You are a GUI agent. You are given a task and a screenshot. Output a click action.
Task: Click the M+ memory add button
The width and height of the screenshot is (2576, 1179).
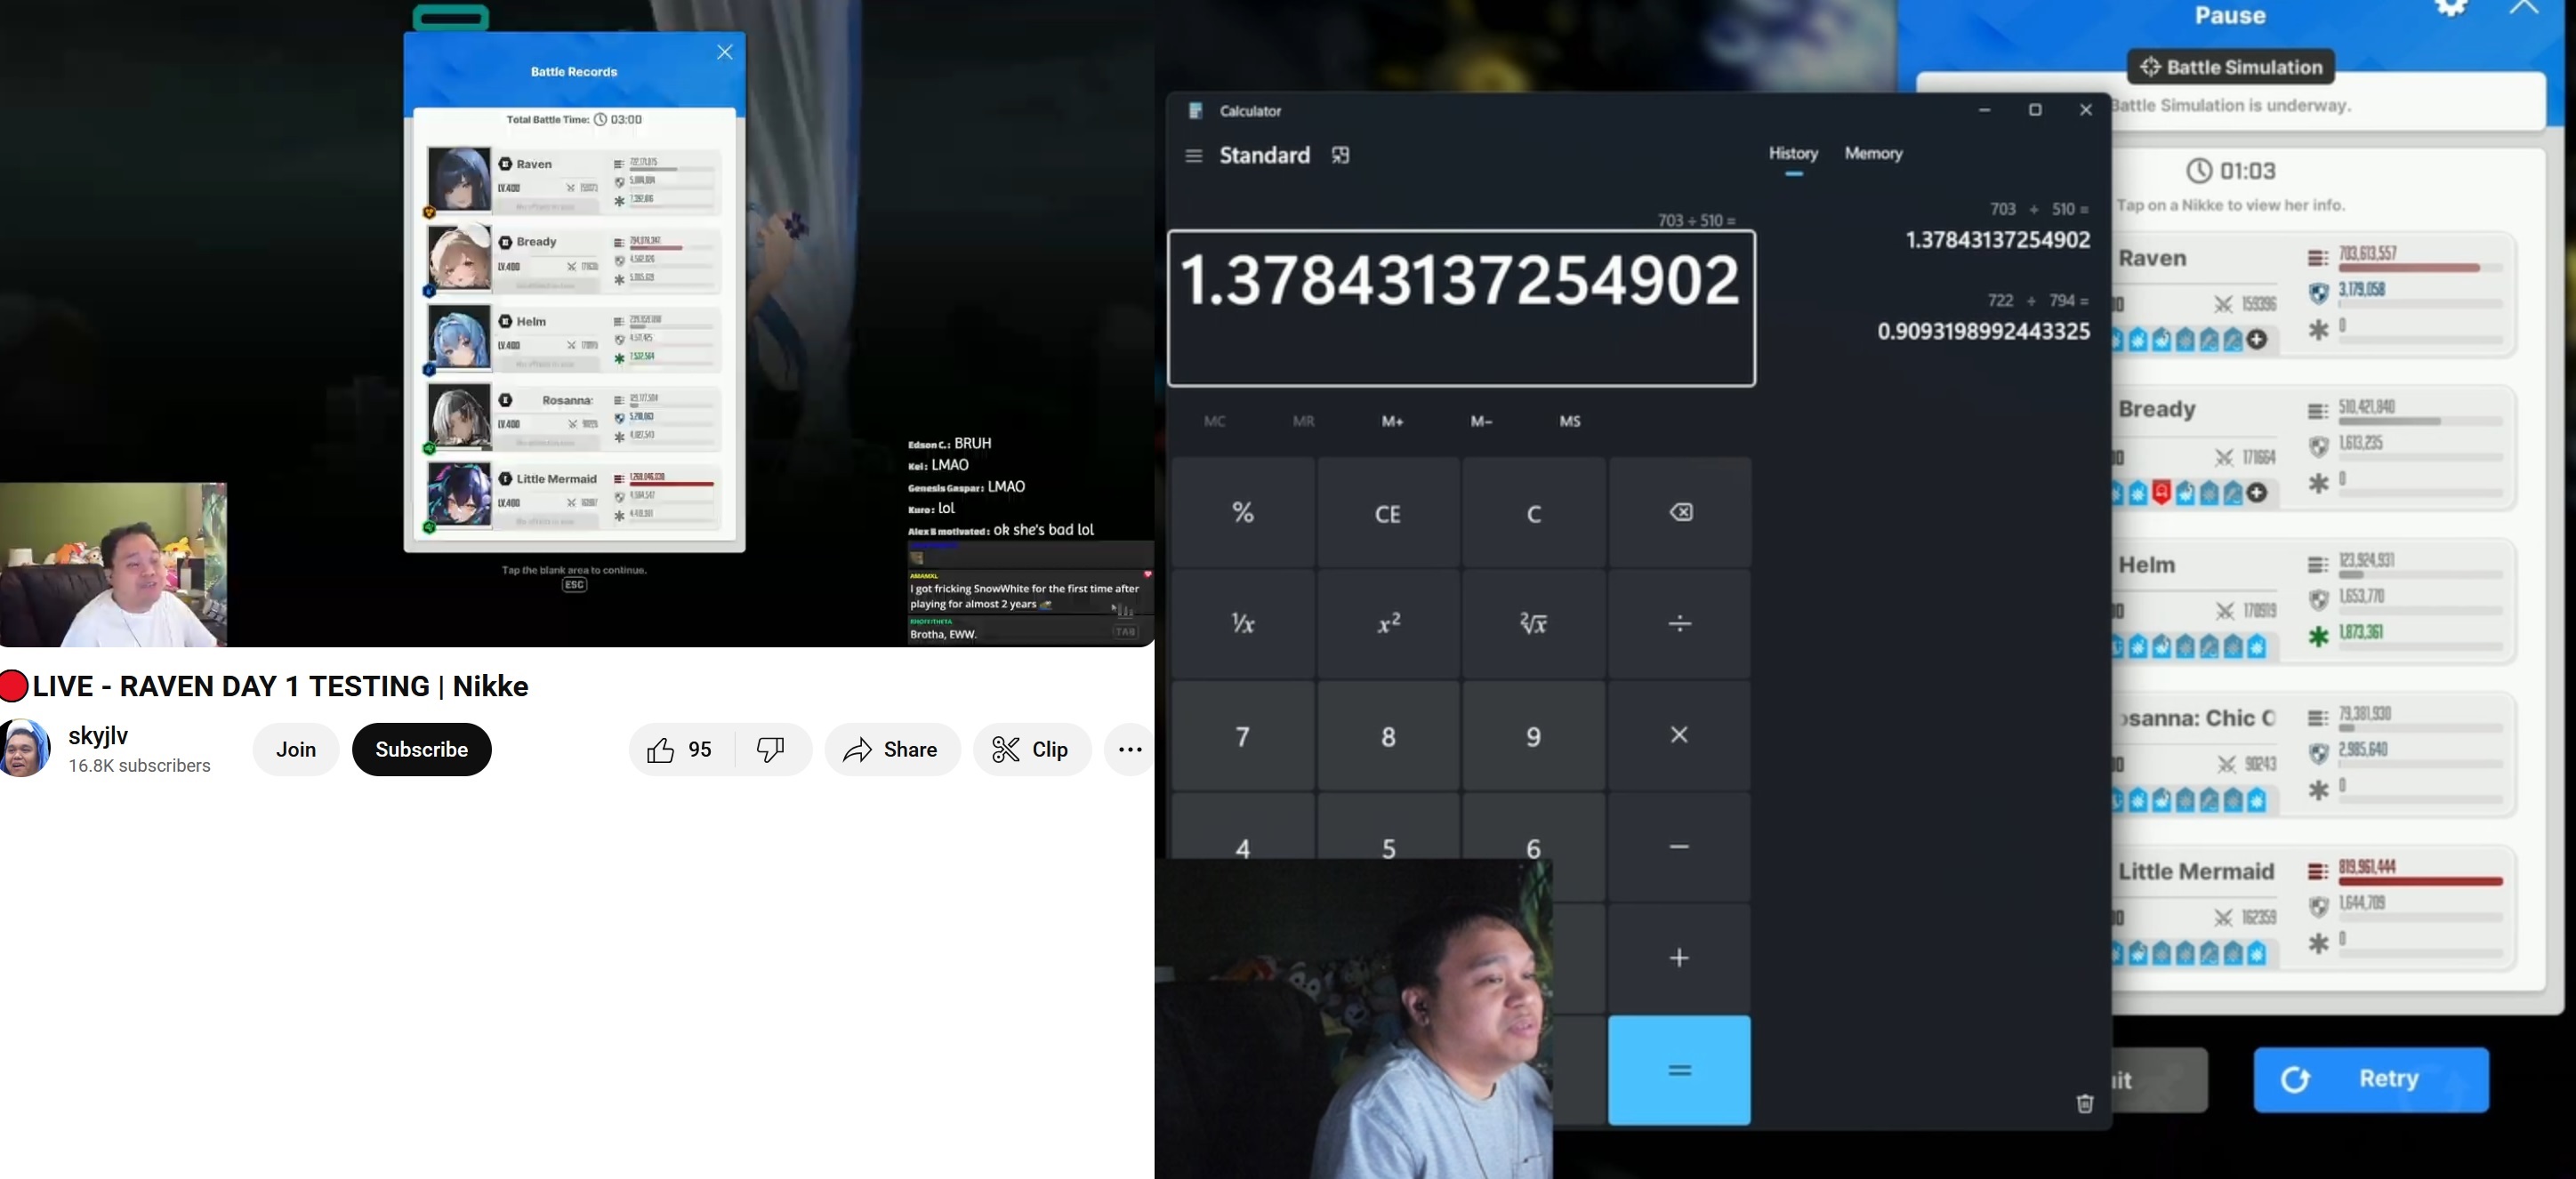pos(1392,421)
